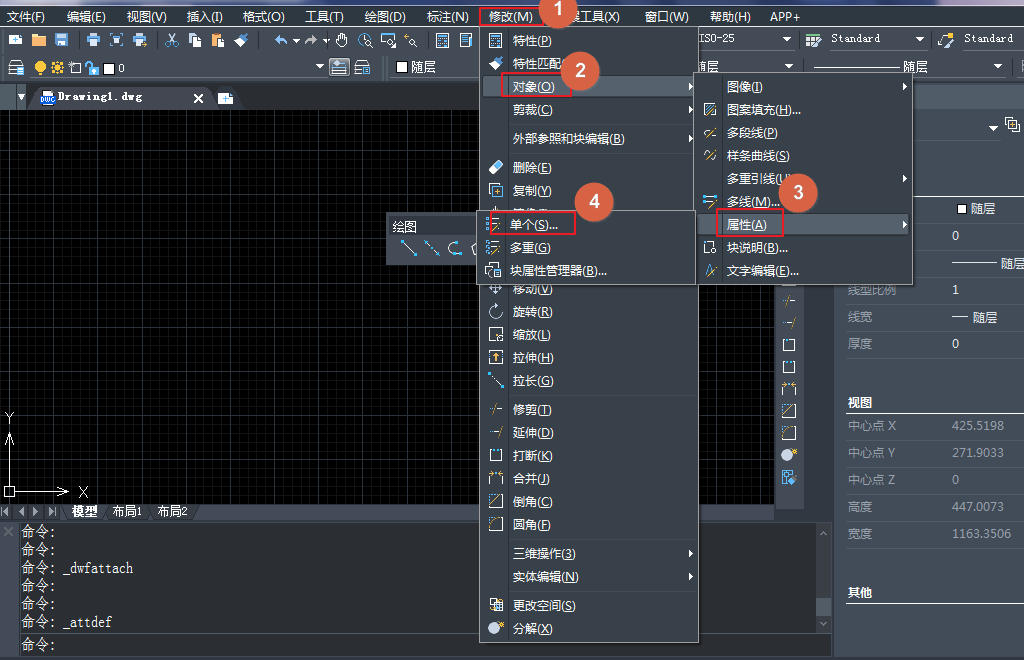Click the Plot printer icon
This screenshot has width=1024, height=660.
(92, 40)
